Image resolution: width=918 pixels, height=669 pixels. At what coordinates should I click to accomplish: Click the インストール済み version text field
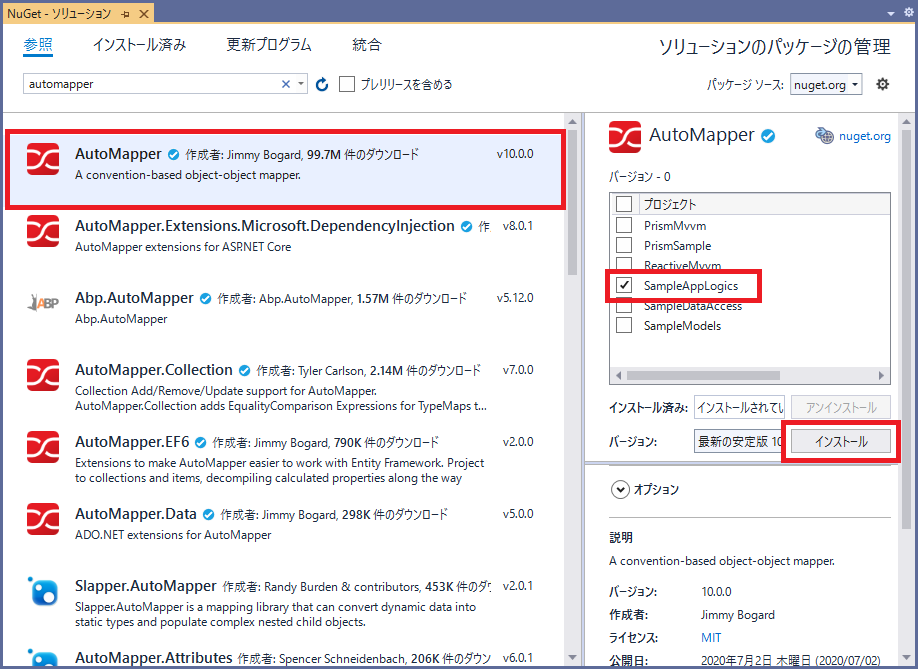(x=739, y=407)
